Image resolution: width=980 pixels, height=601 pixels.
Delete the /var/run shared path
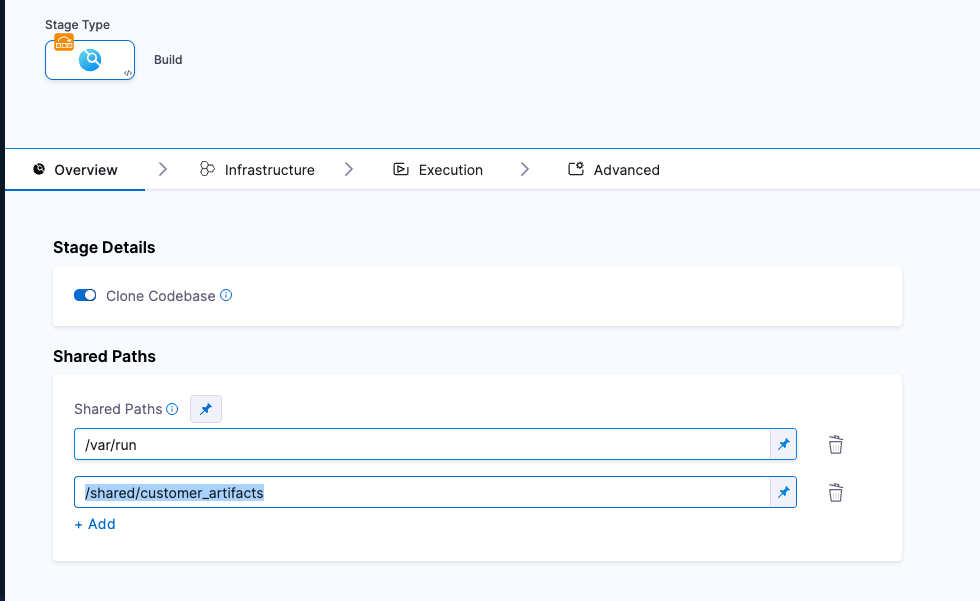click(836, 445)
